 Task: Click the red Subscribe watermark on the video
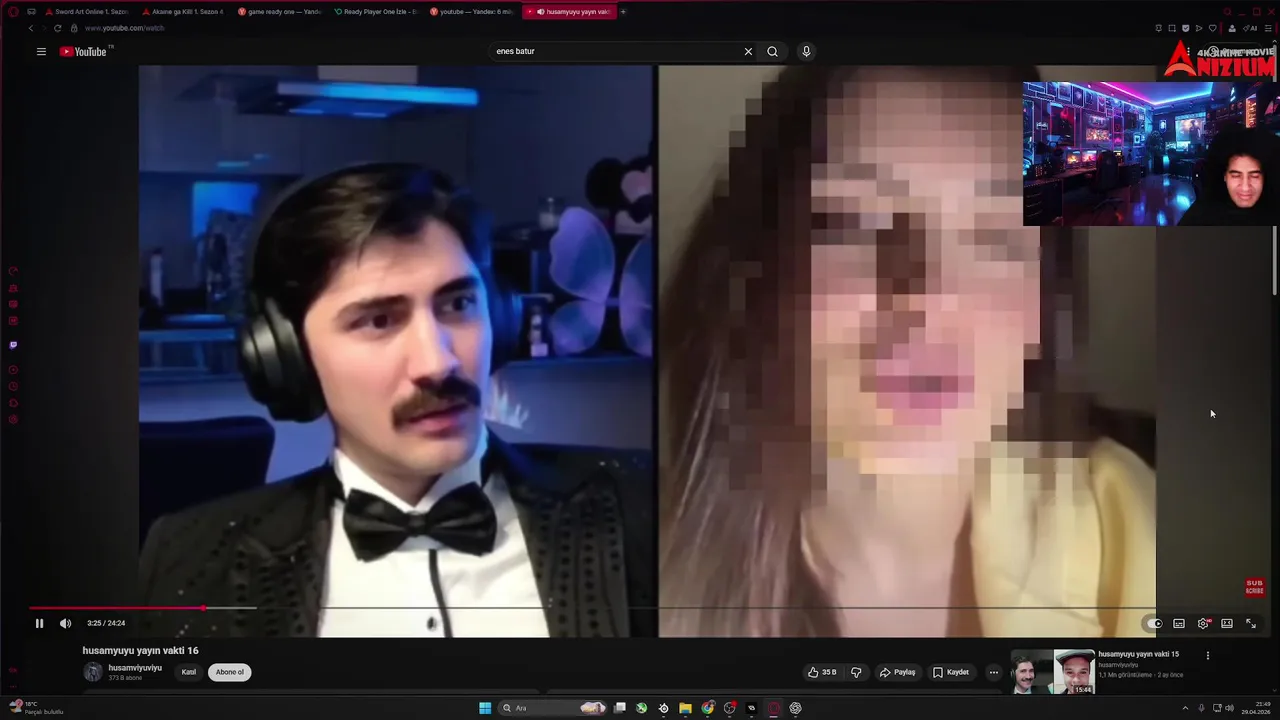[1254, 587]
